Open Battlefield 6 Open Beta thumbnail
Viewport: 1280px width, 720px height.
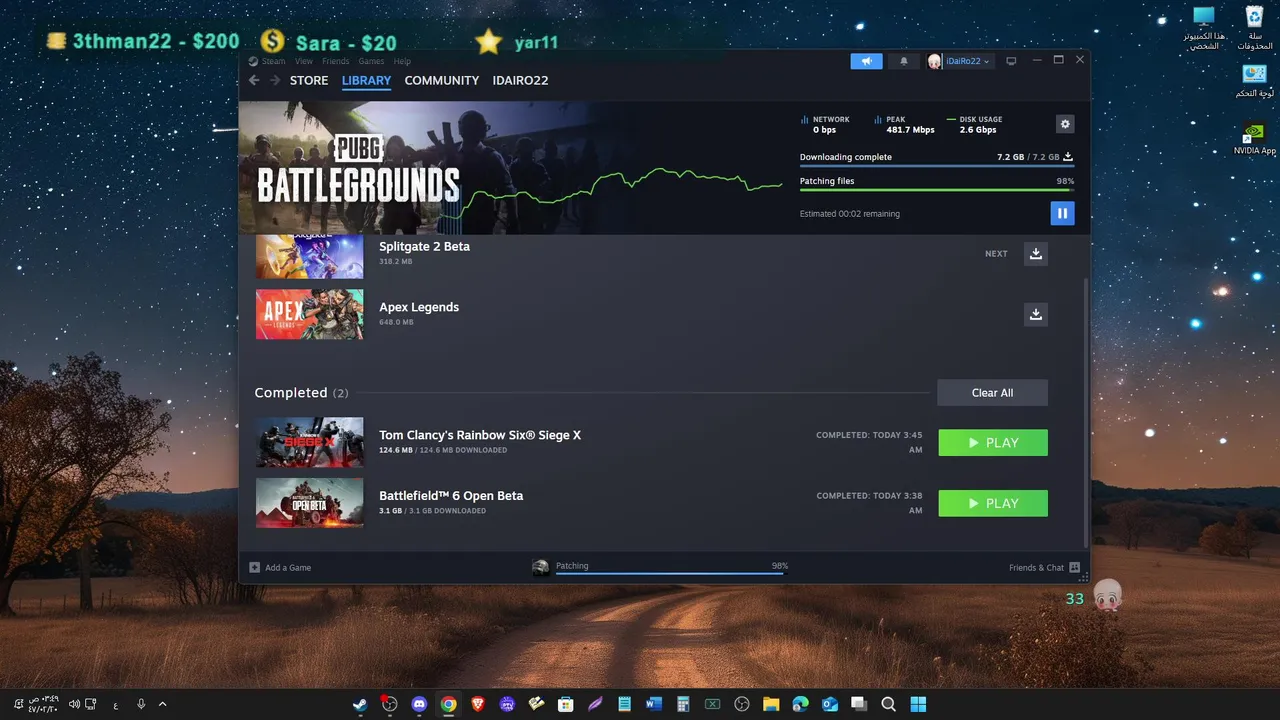(309, 502)
